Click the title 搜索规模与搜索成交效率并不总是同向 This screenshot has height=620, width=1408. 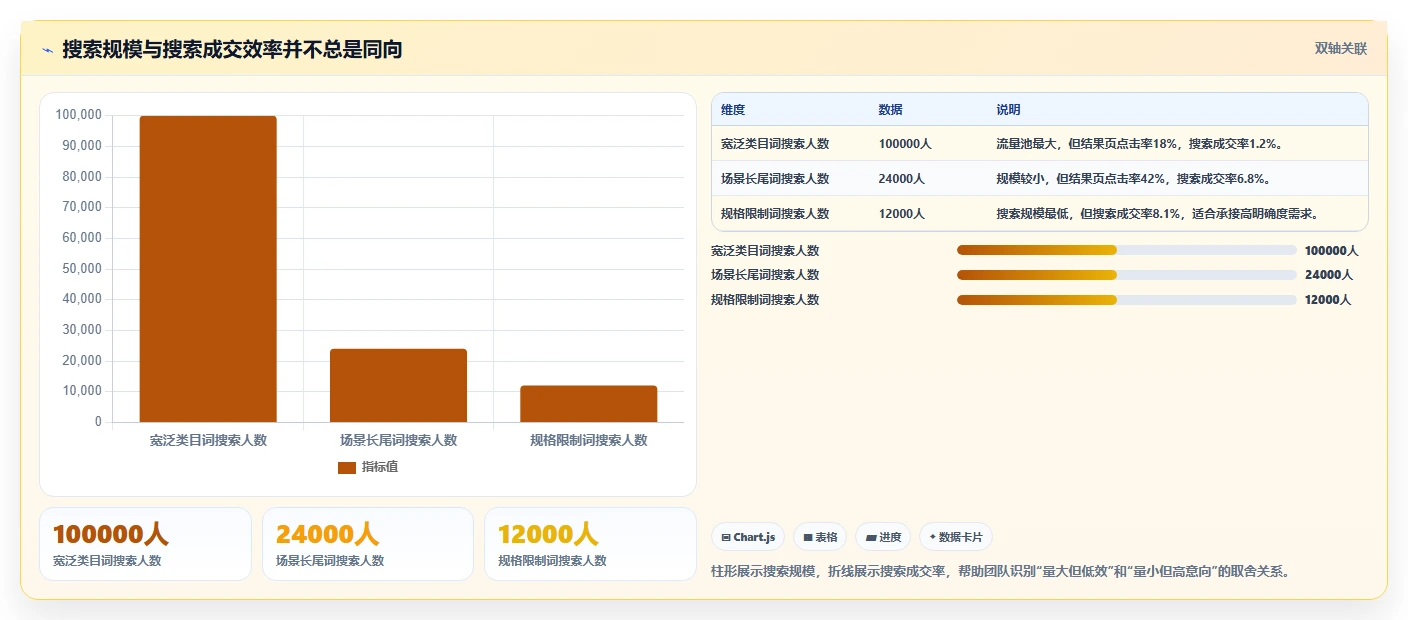[x=232, y=49]
